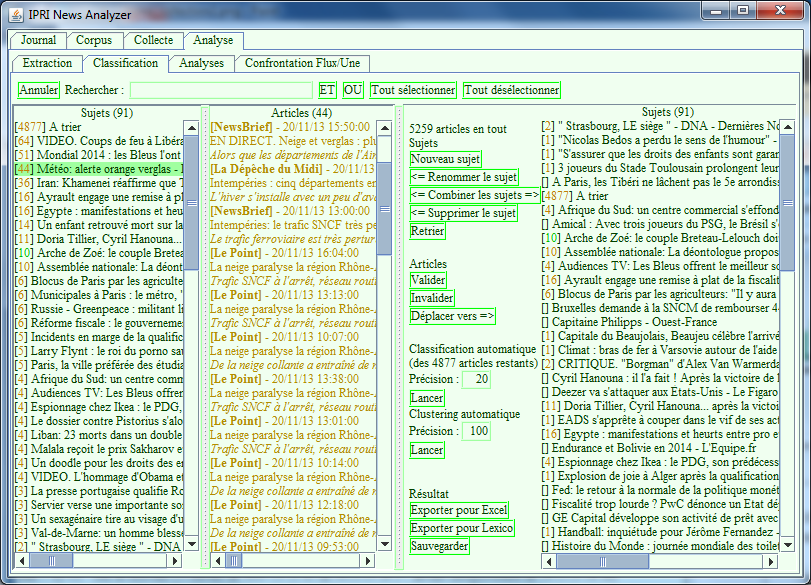Viewport: 811px width, 585px height.
Task: Export results with Exporter pour Excel
Action: click(x=459, y=510)
